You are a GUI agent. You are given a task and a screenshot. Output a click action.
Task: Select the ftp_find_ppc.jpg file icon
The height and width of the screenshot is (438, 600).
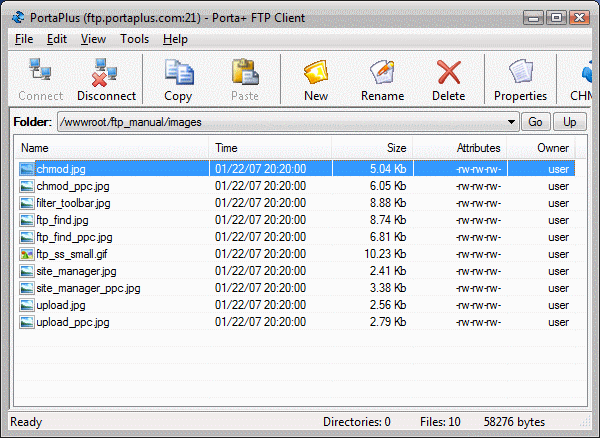[27, 237]
